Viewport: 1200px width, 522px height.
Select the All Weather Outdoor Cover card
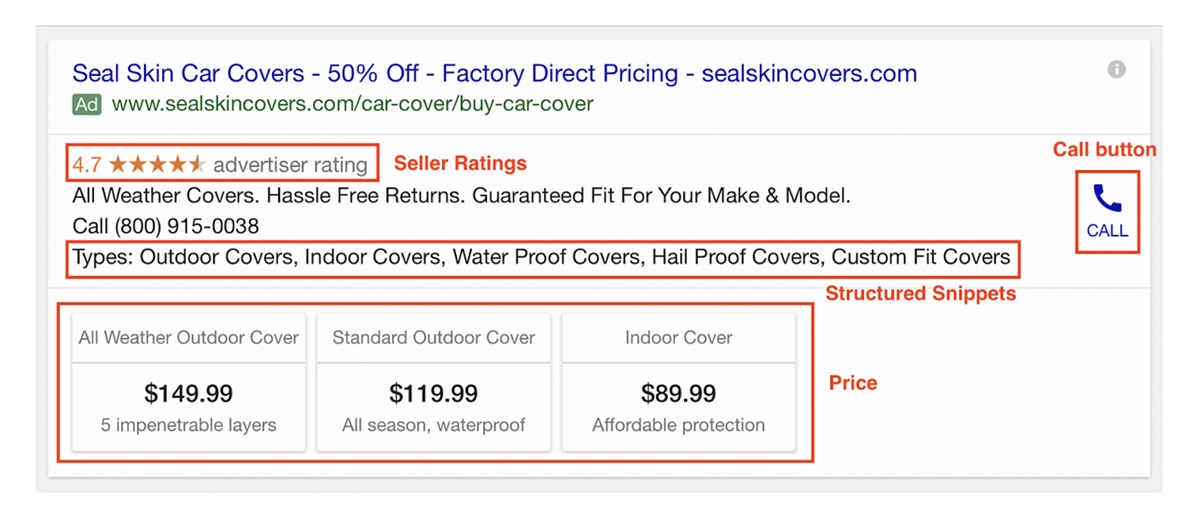189,382
